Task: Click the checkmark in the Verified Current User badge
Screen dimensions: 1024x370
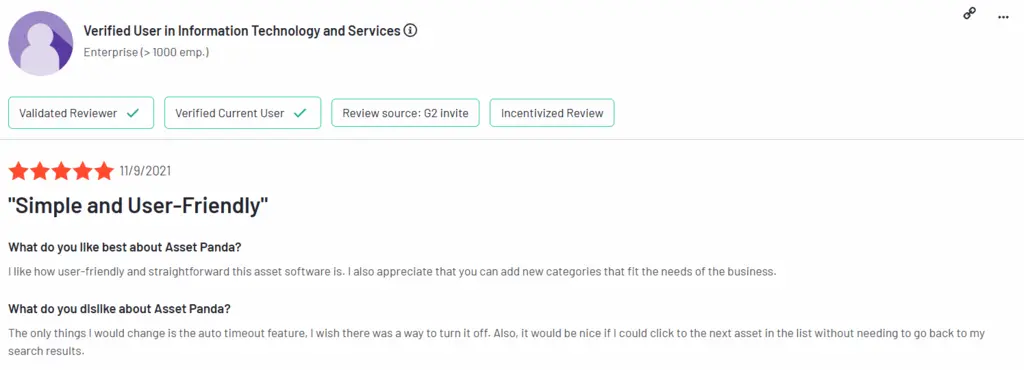Action: [x=300, y=113]
